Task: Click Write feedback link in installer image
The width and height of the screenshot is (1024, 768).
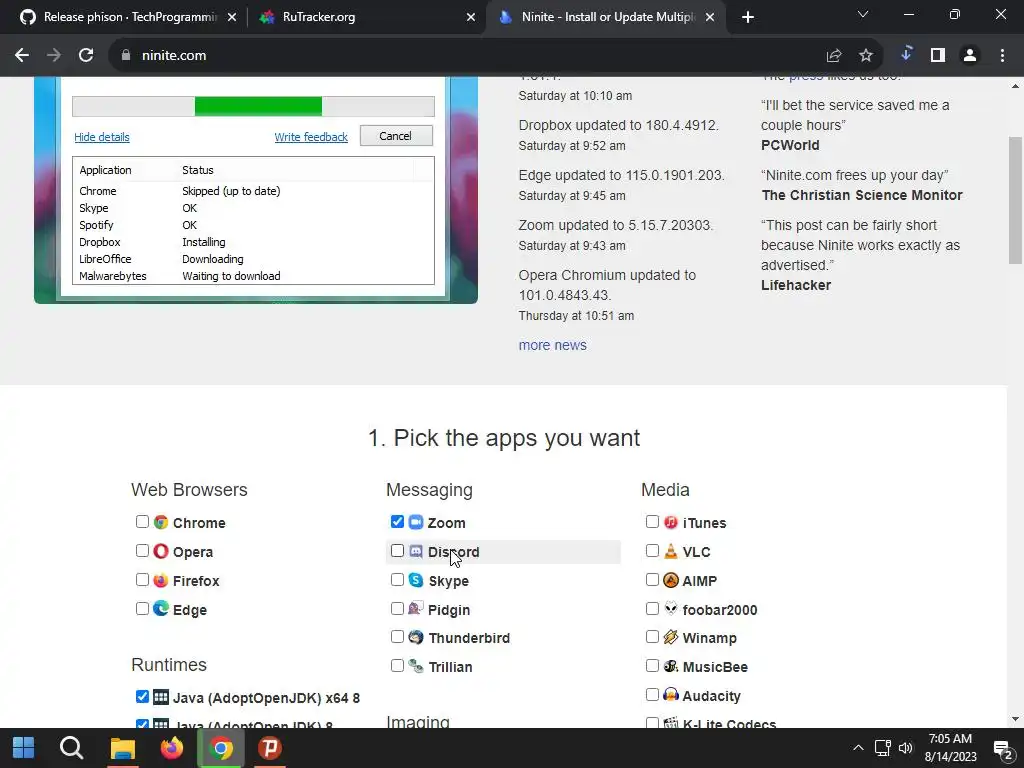Action: (x=311, y=136)
